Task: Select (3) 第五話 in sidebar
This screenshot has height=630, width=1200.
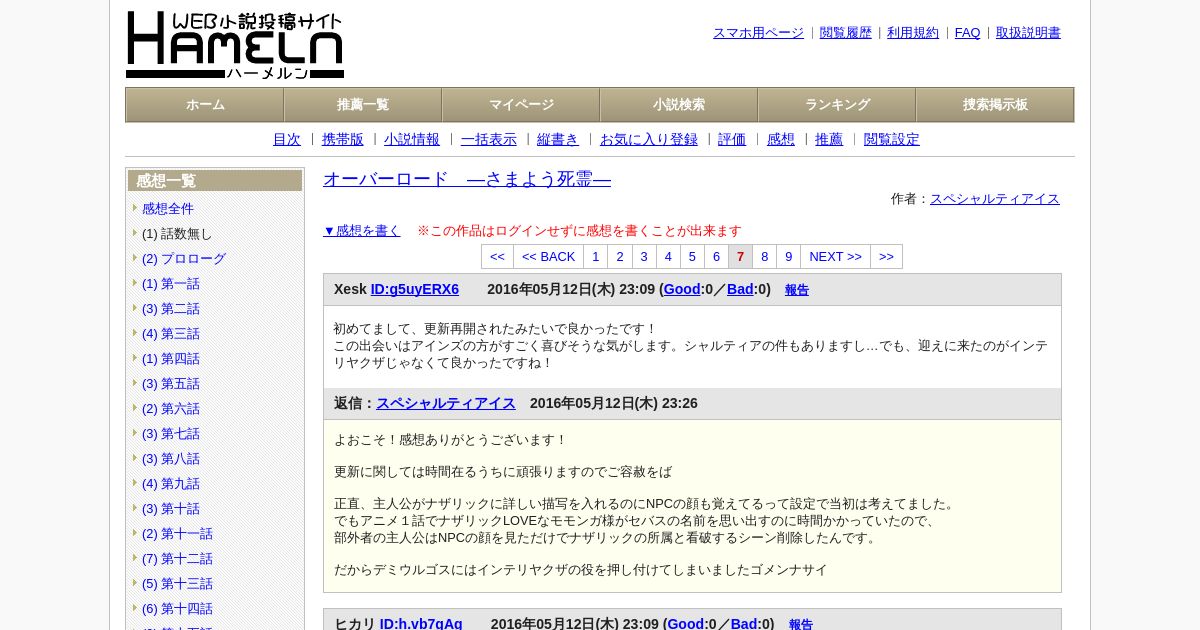Action: [171, 384]
